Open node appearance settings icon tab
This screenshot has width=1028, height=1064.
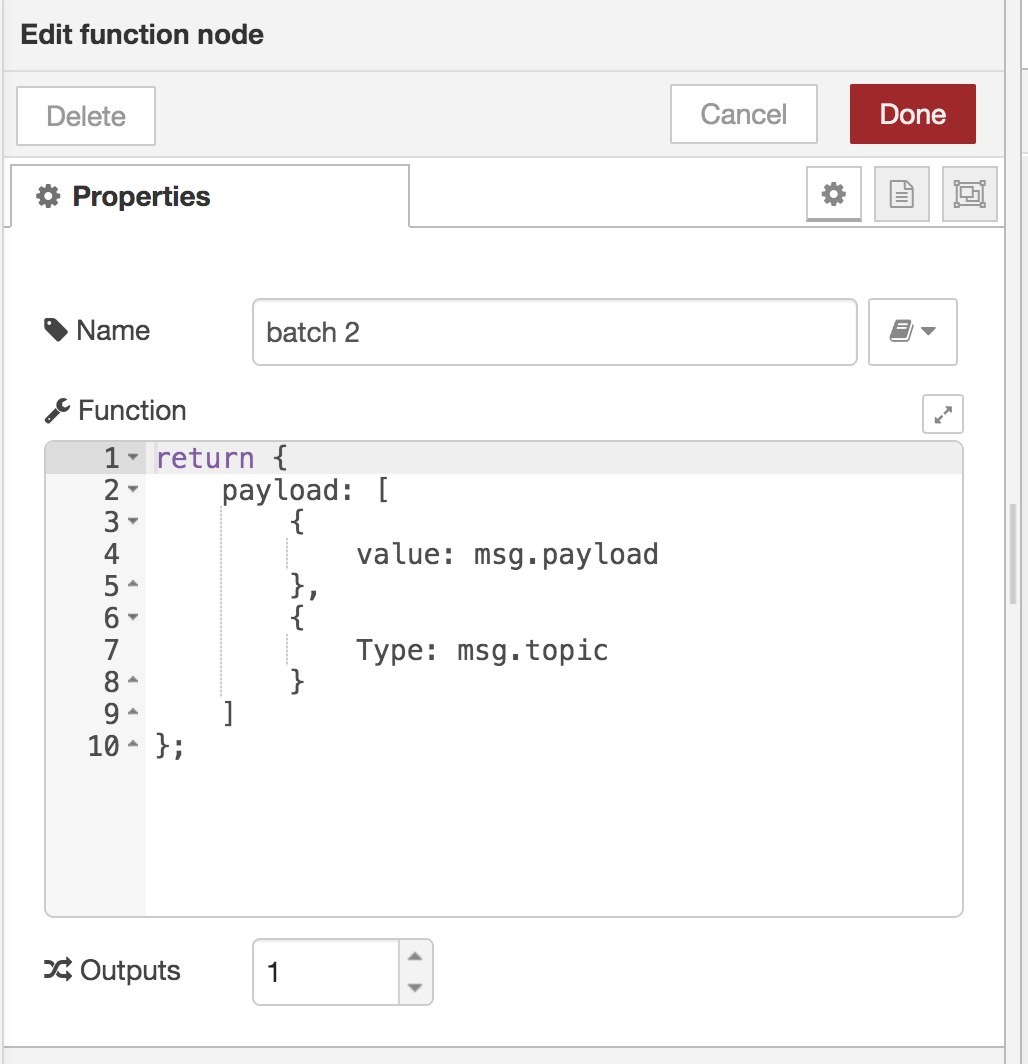(969, 194)
